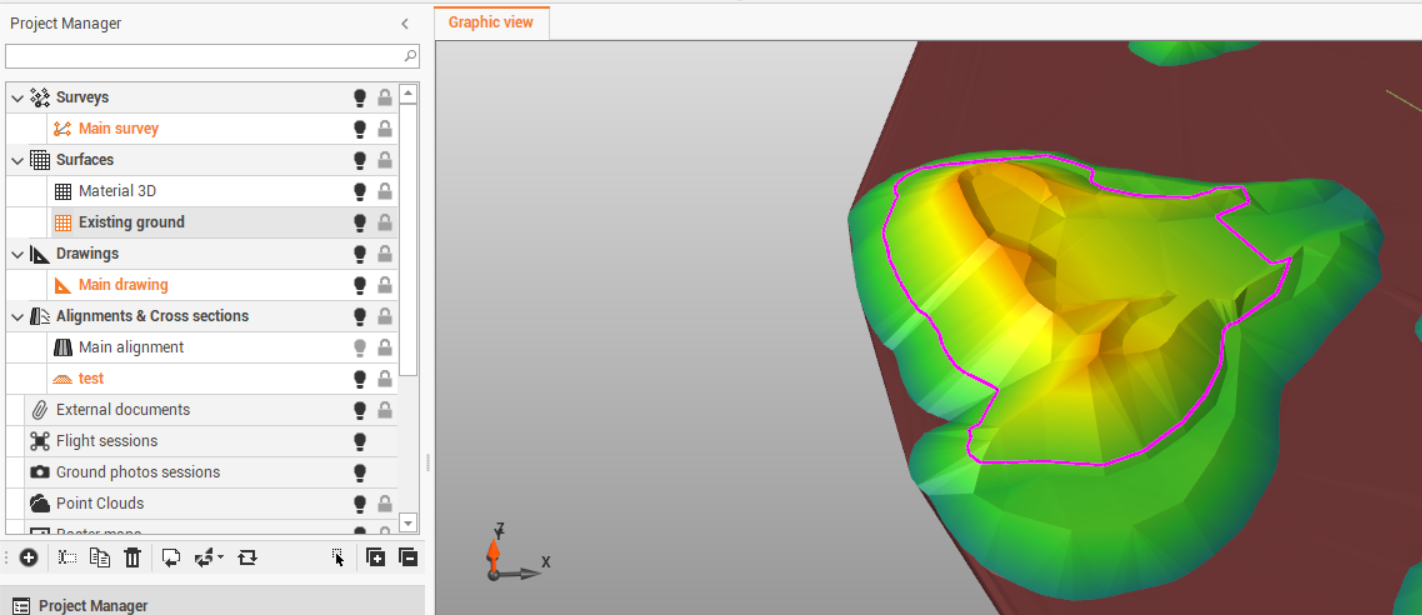Toggle visibility bulb for Existing ground
The width and height of the screenshot is (1422, 615).
(359, 222)
